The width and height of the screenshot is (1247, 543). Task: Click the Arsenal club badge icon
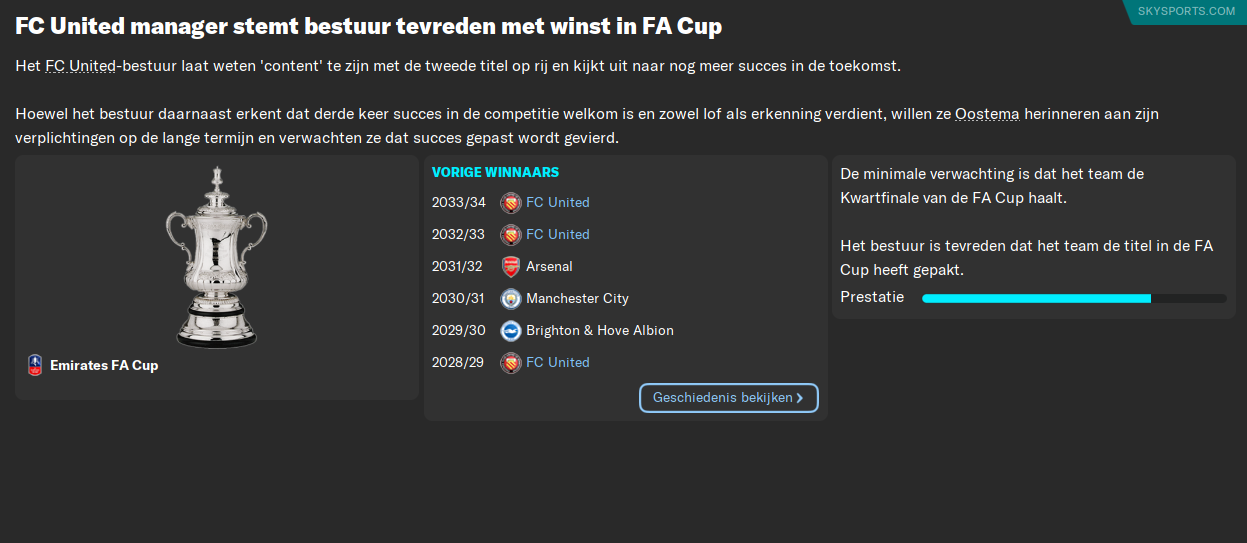[x=511, y=267]
